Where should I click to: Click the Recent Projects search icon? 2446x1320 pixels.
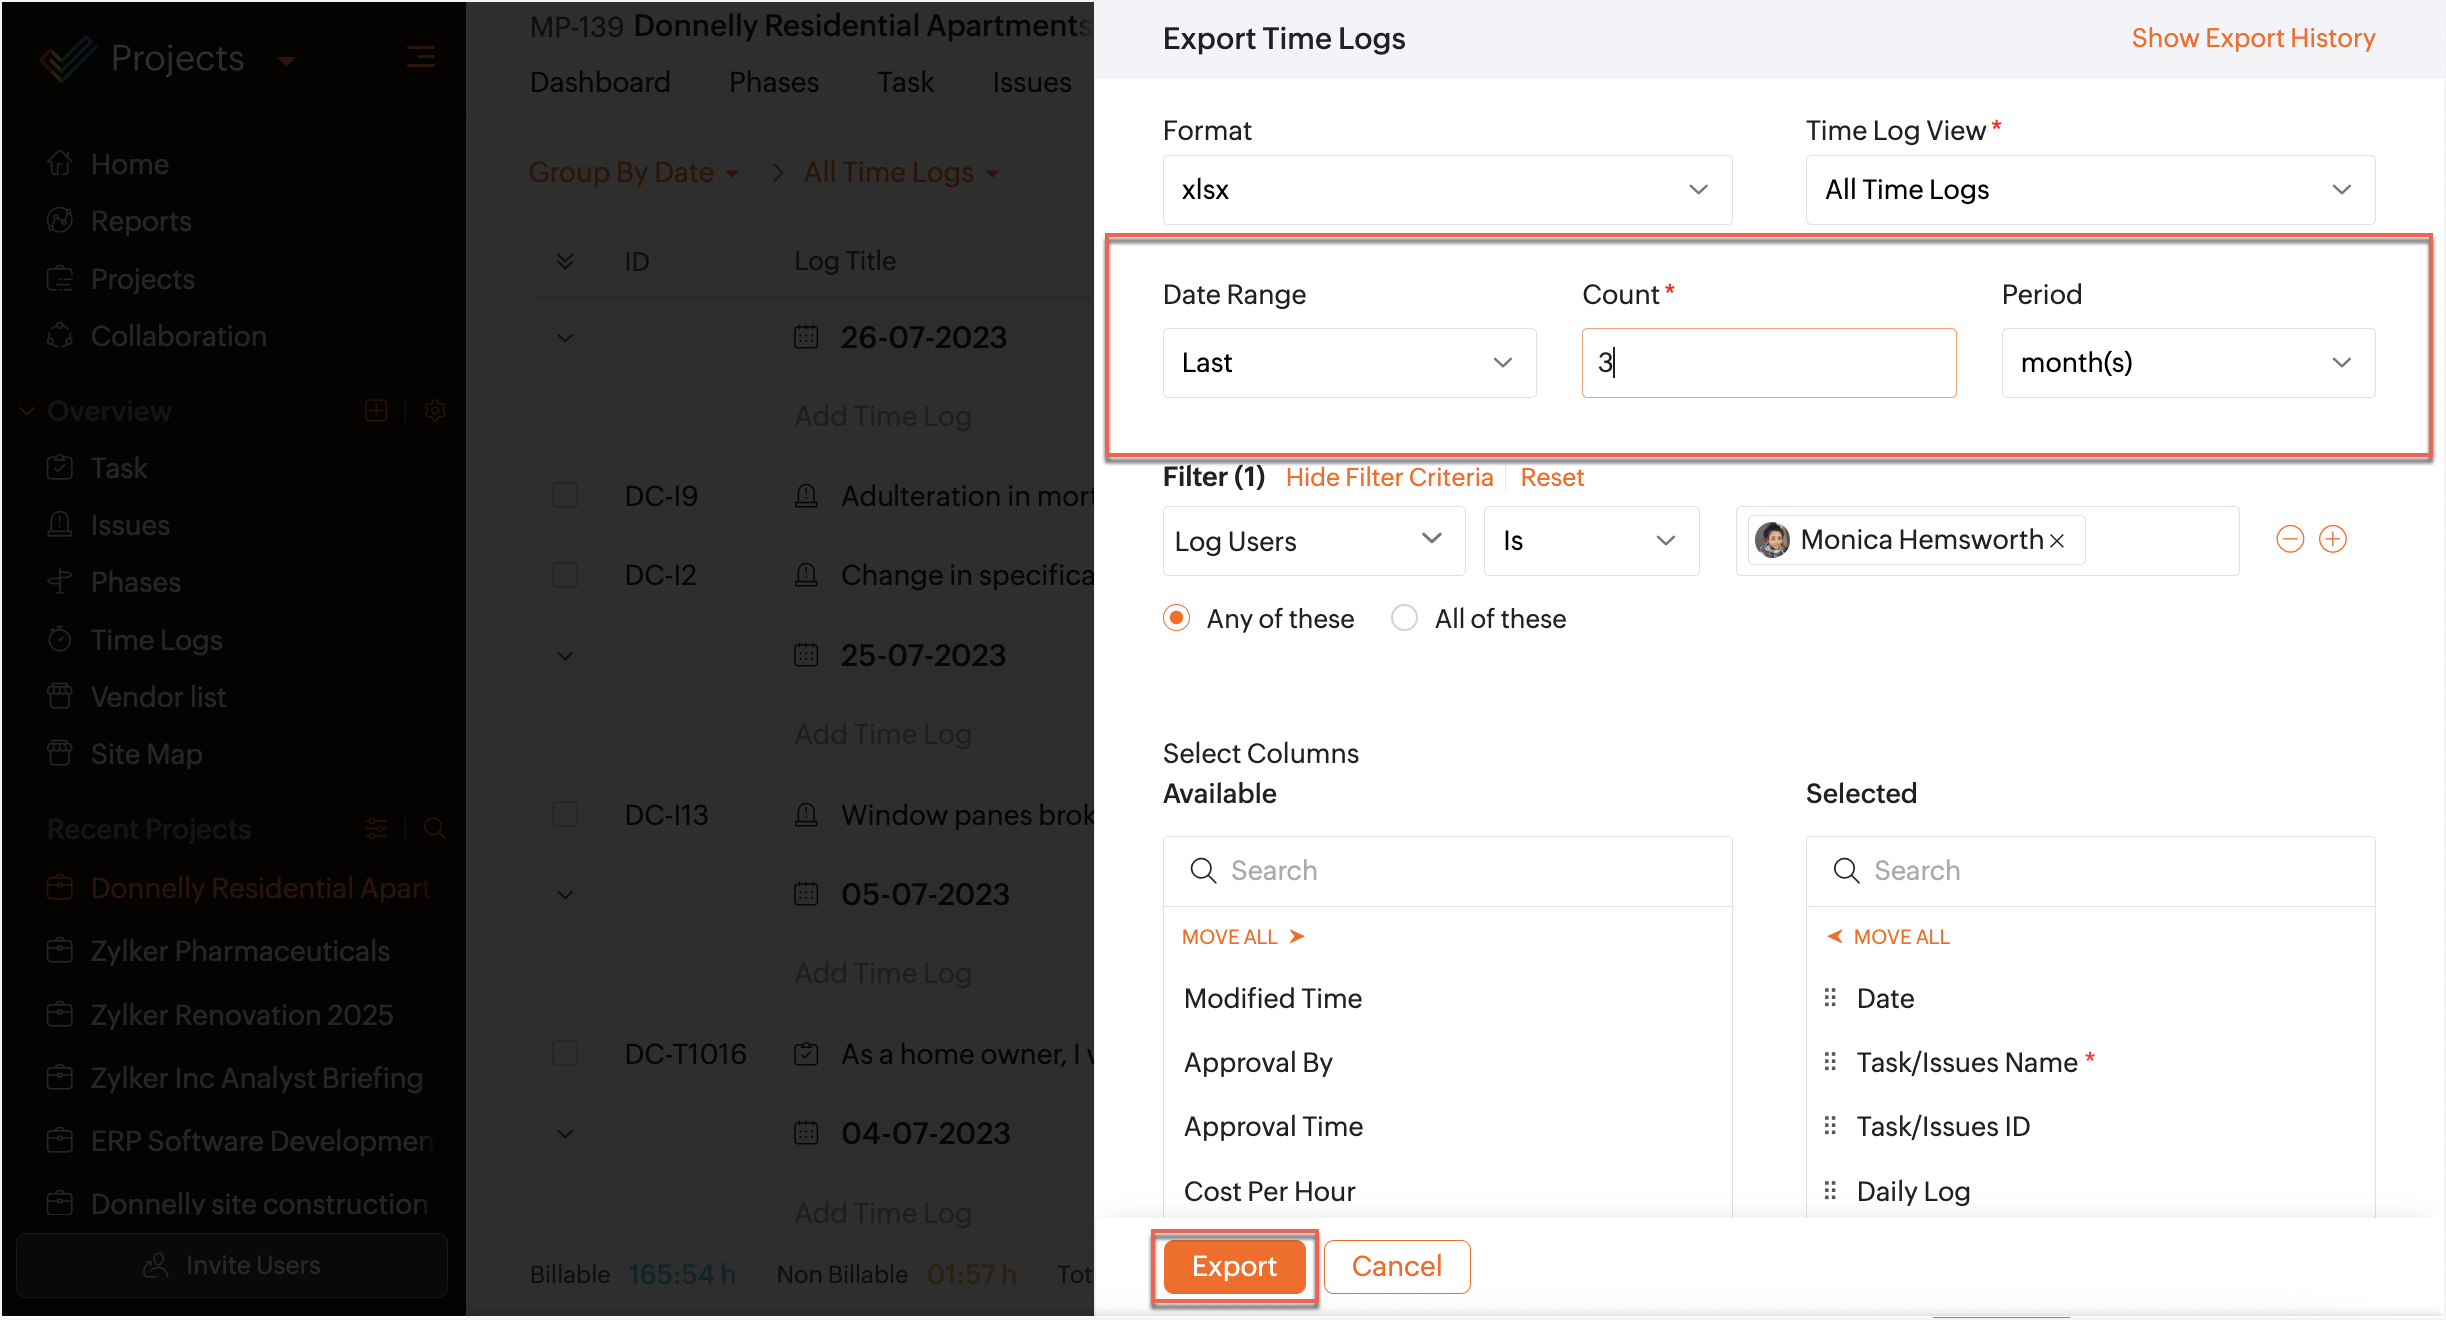435,828
